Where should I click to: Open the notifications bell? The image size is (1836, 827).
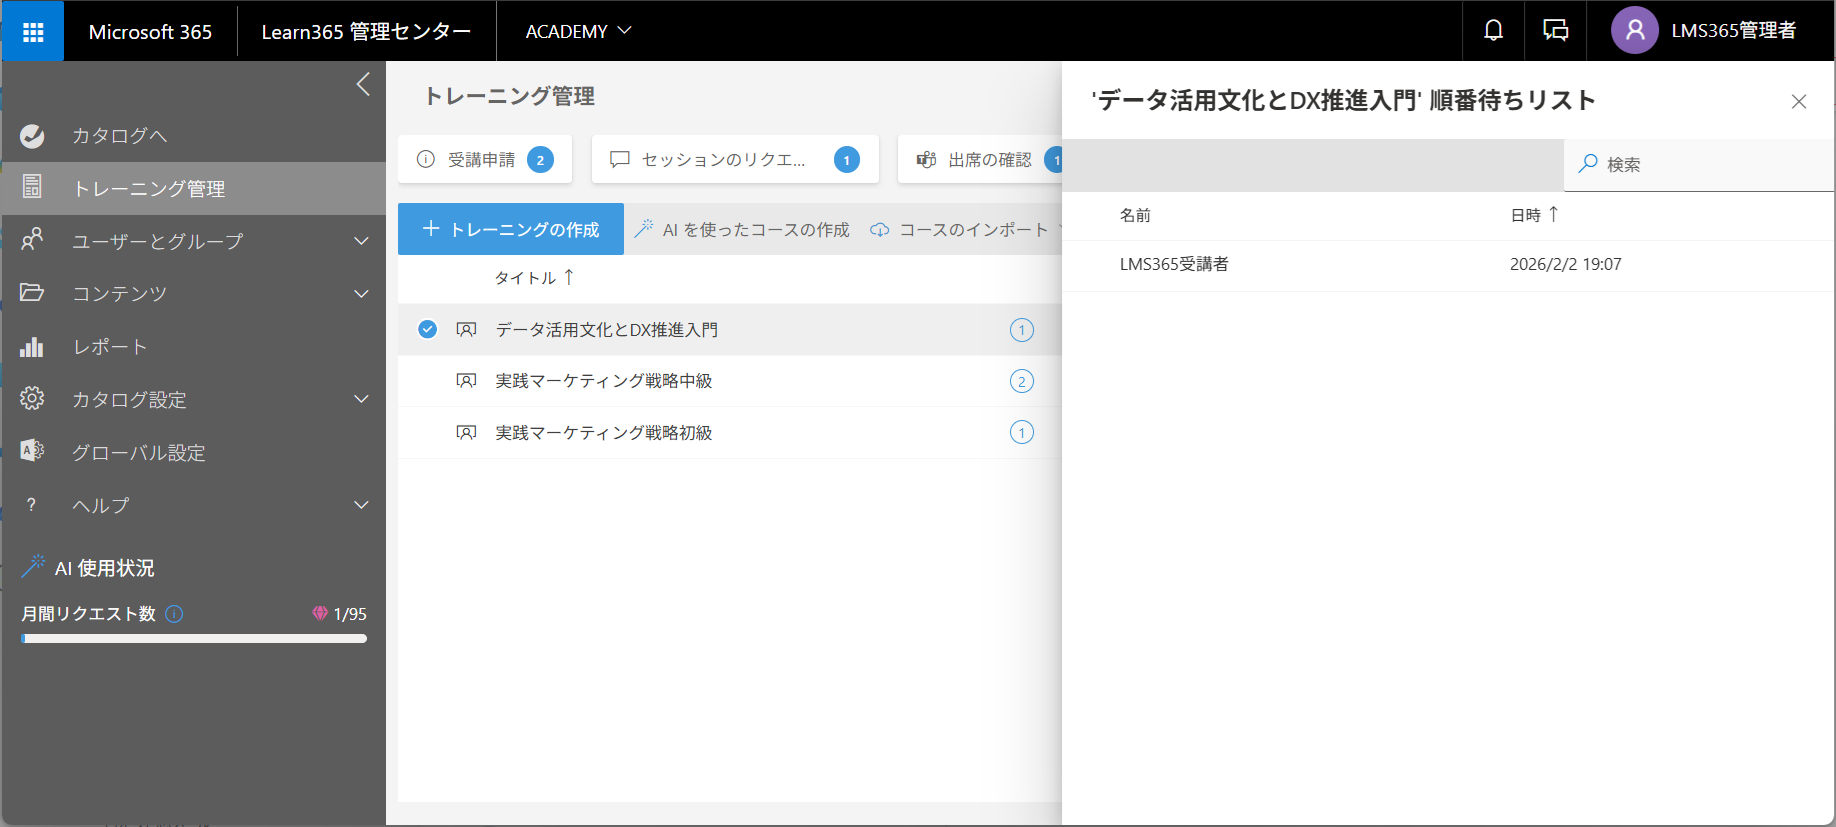pos(1493,31)
